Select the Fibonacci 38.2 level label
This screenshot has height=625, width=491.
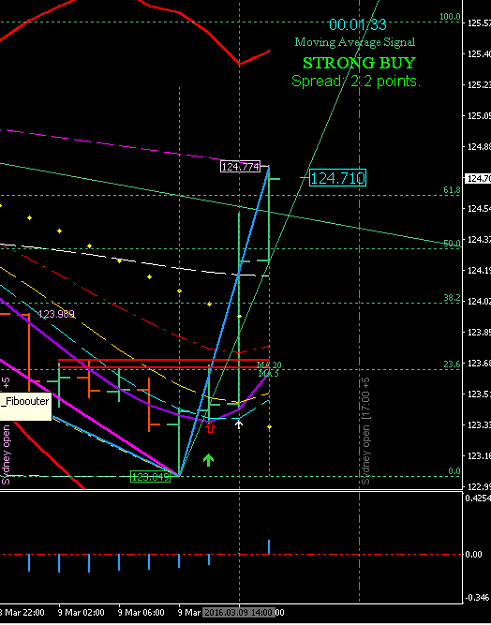(452, 298)
